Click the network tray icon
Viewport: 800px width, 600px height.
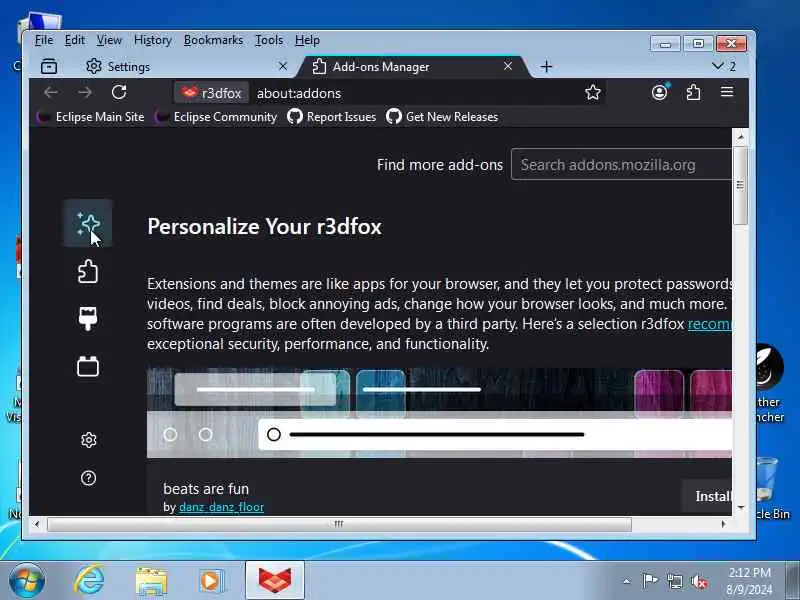pyautogui.click(x=674, y=581)
